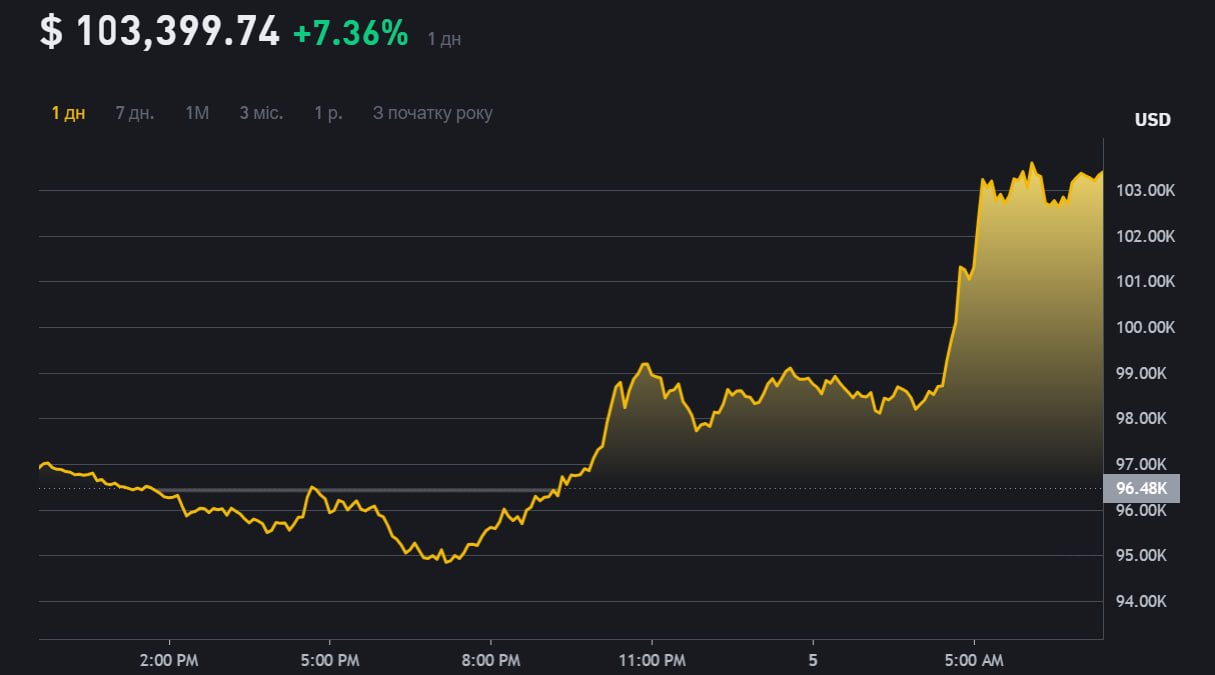Switch chart to "7 дн." range
The image size is (1215, 675).
135,113
